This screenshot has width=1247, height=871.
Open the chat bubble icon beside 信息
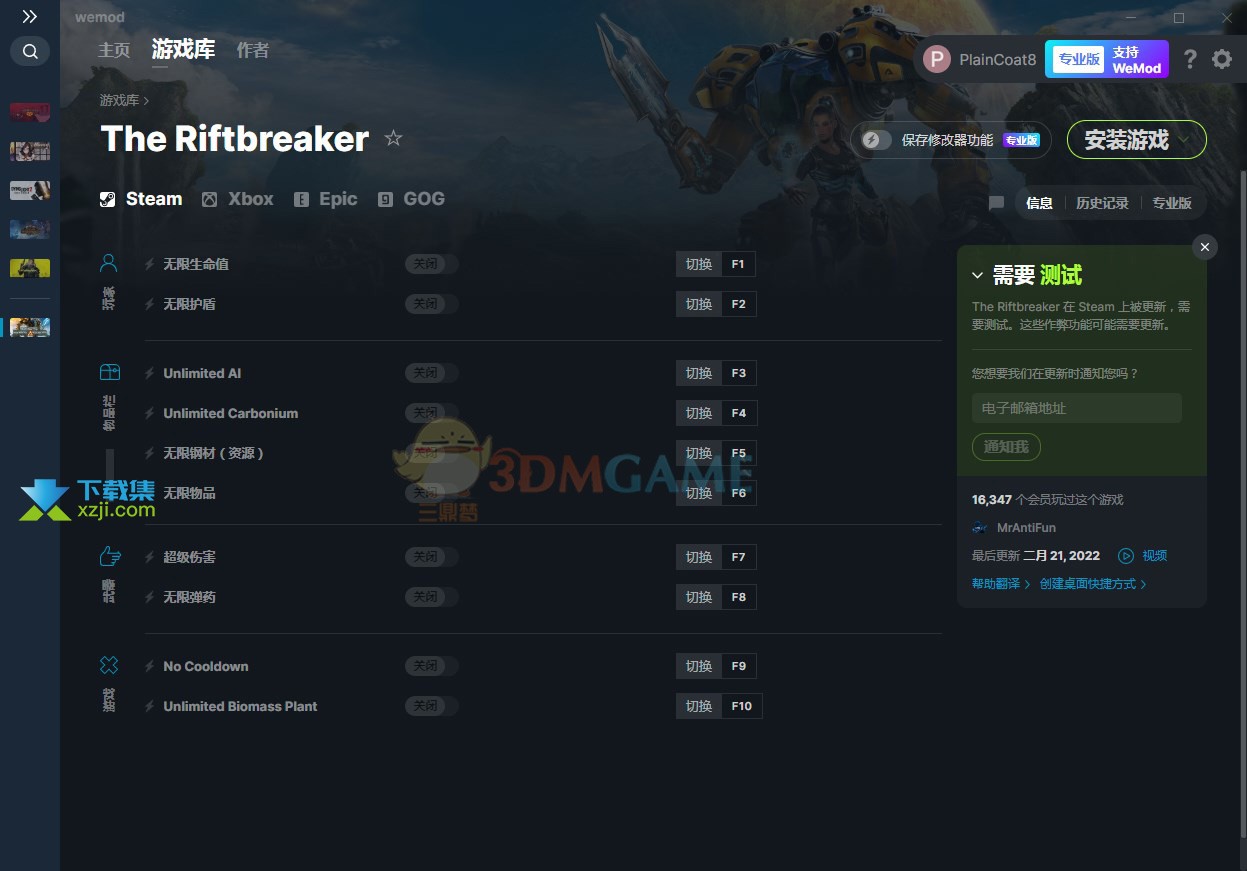tap(996, 203)
